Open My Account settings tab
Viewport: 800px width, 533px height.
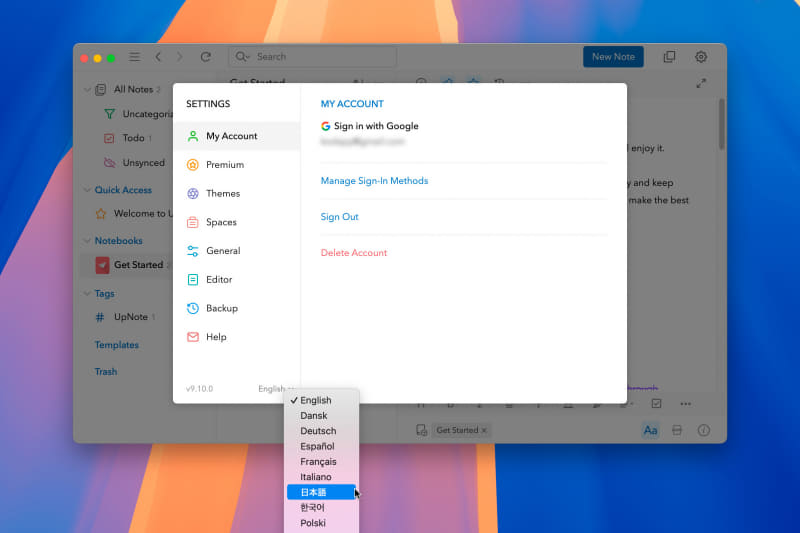click(x=237, y=136)
